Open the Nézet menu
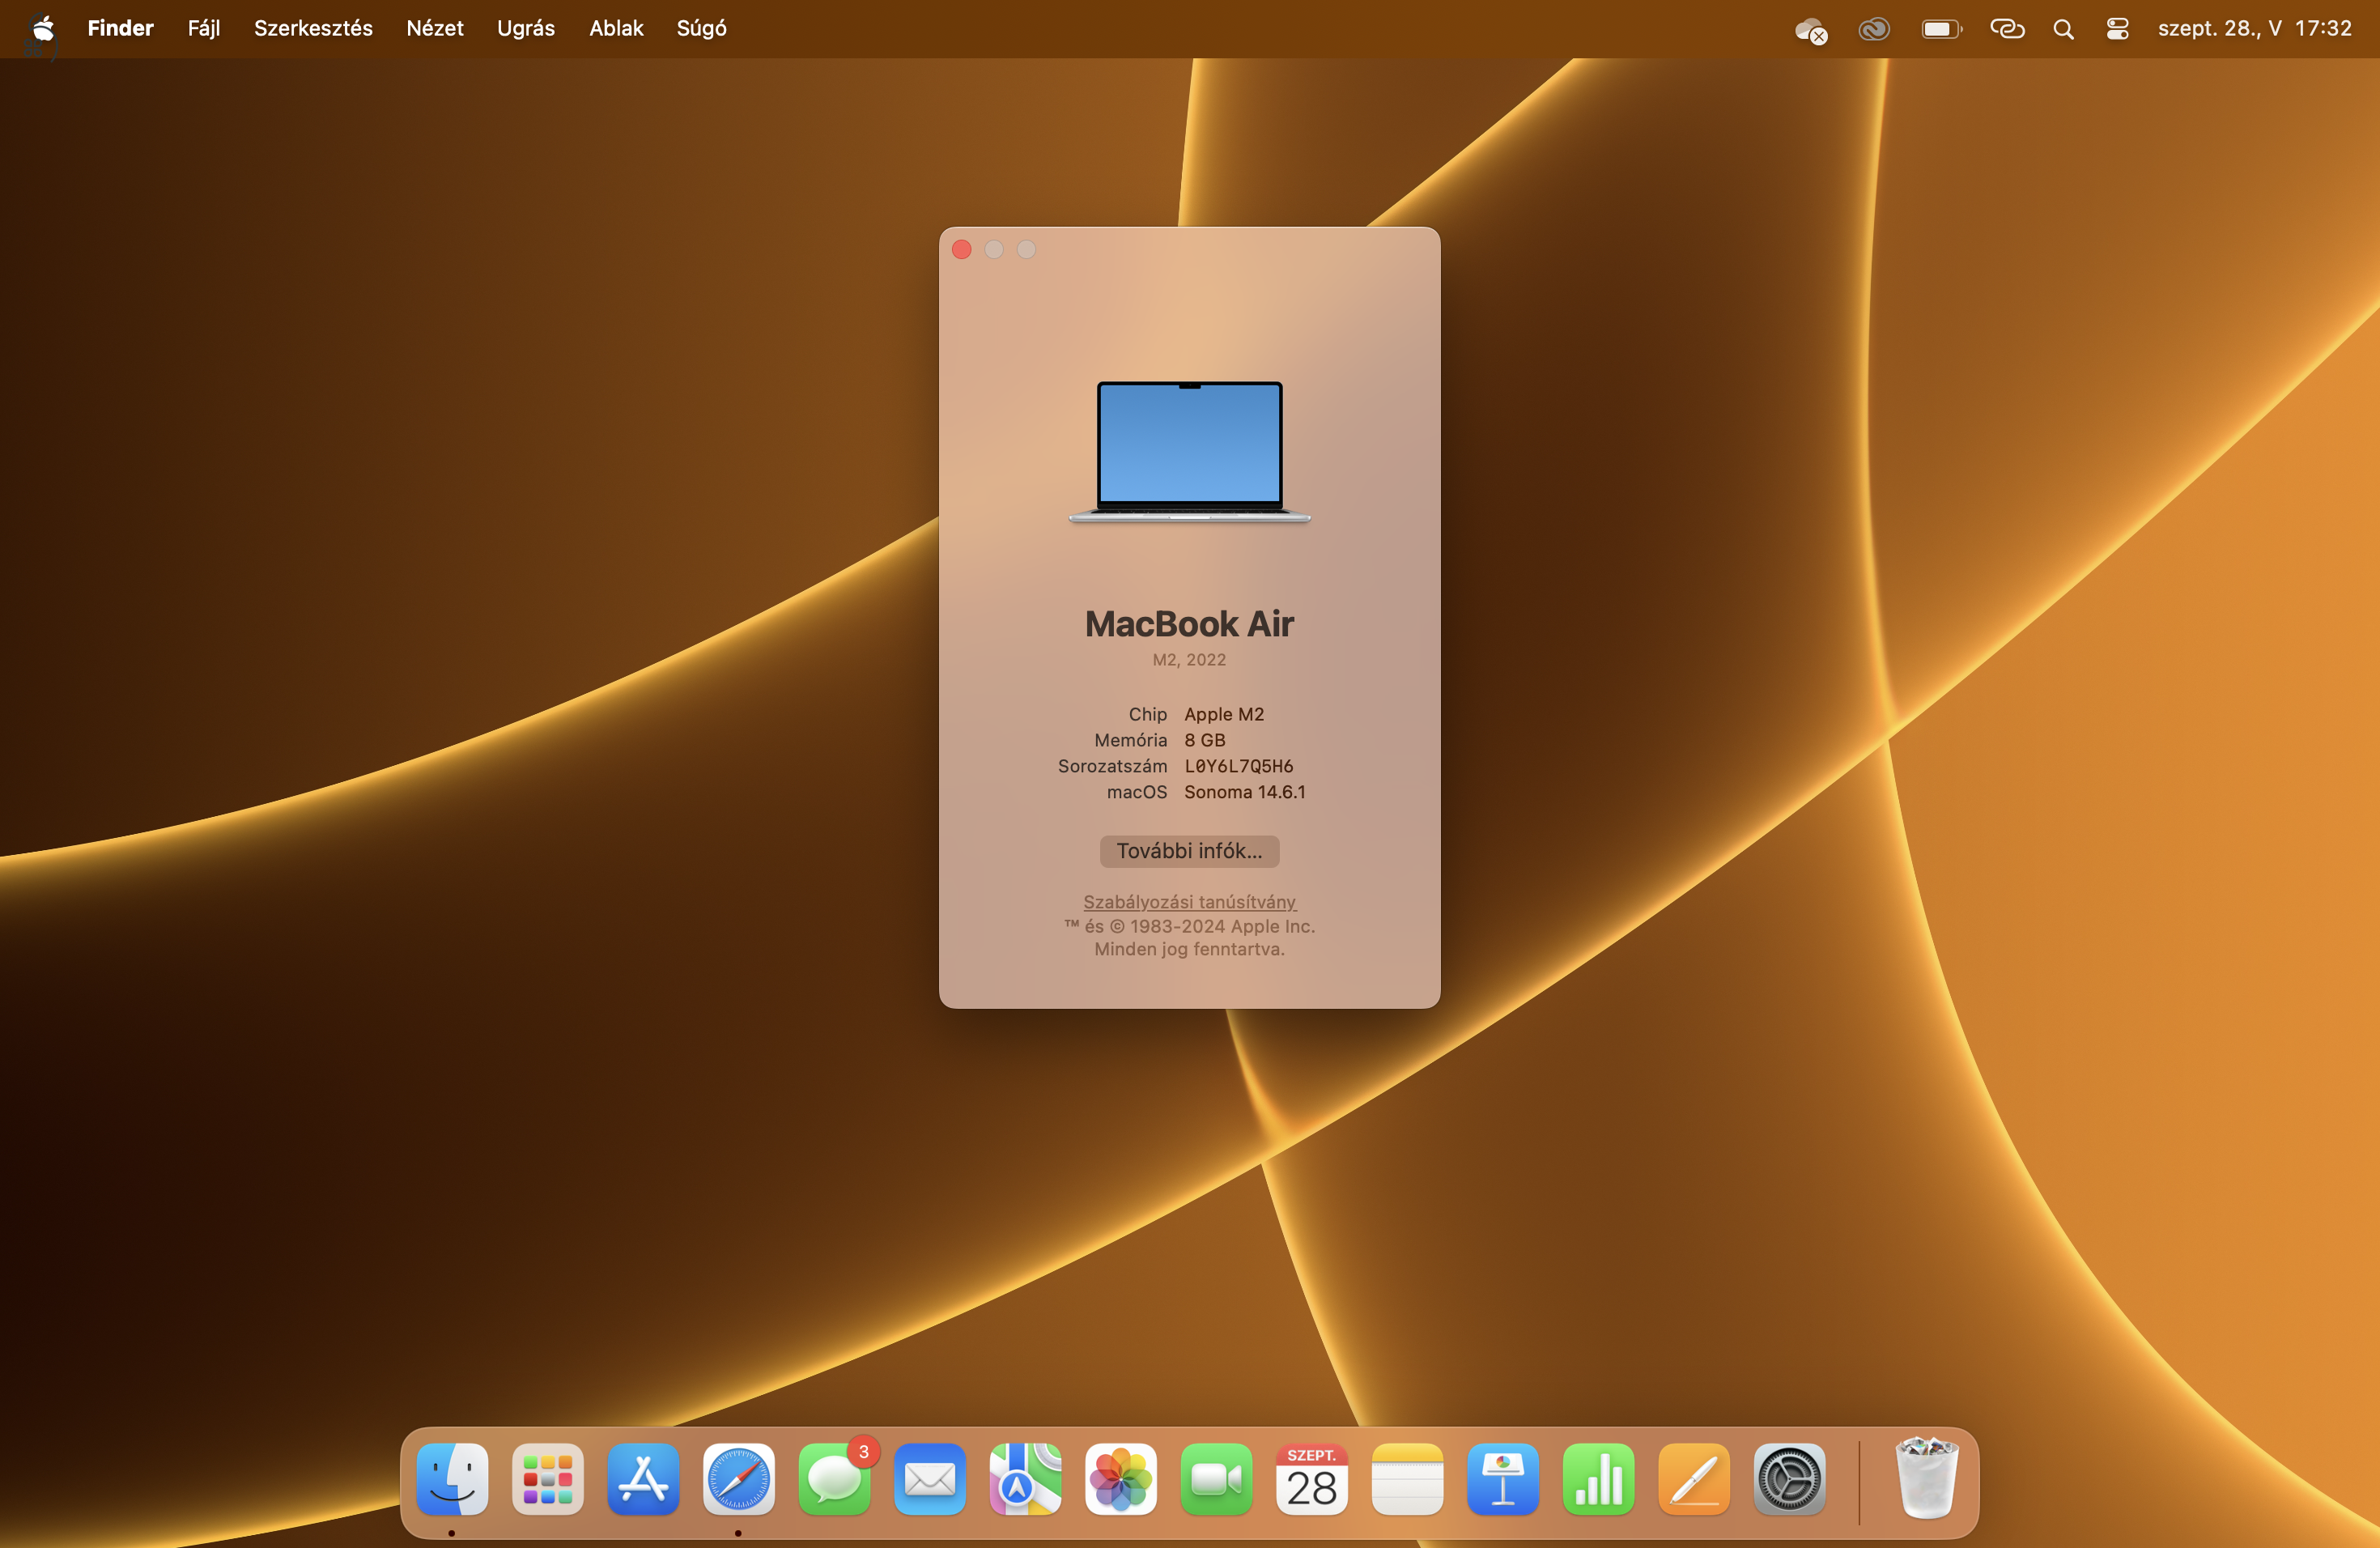This screenshot has width=2380, height=1548. [435, 28]
